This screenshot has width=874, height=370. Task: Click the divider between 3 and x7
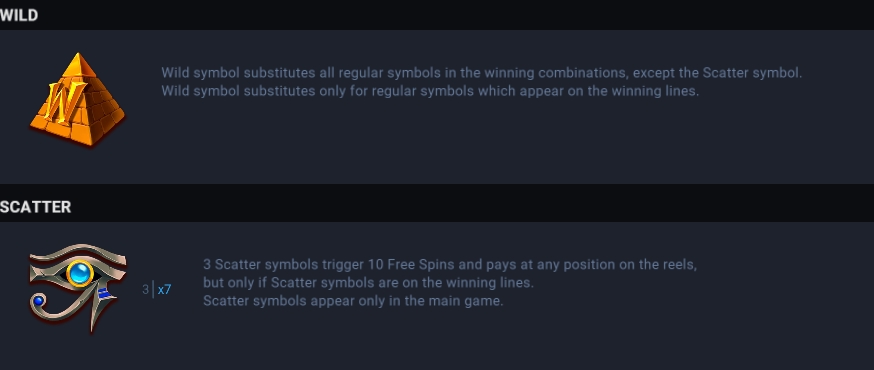tap(153, 290)
